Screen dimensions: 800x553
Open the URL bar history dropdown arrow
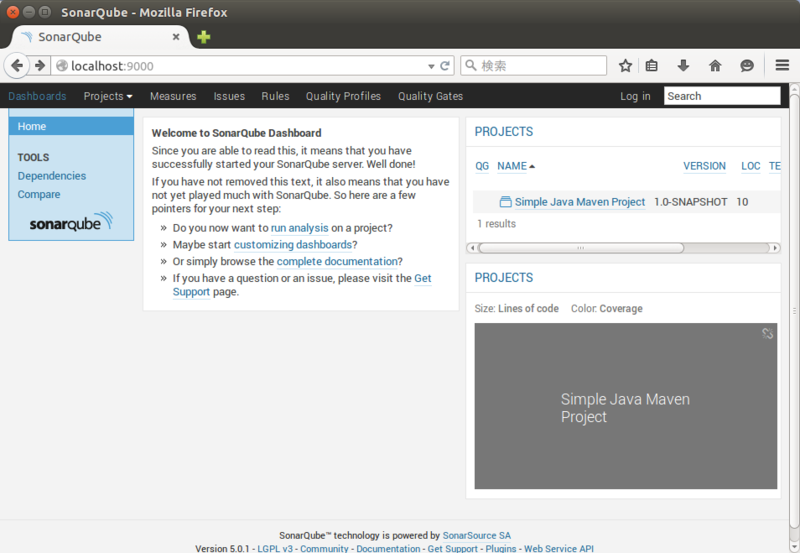[431, 66]
